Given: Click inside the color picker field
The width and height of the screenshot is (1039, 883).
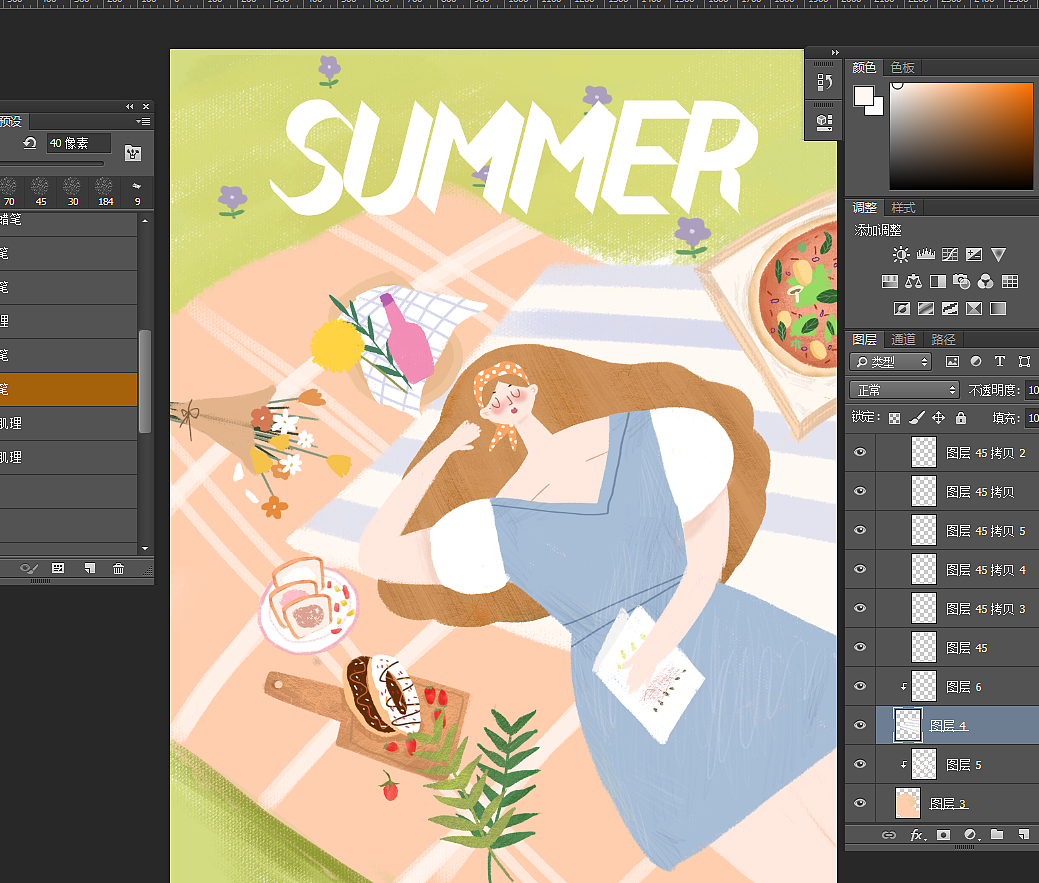Looking at the screenshot, I should click(x=961, y=136).
